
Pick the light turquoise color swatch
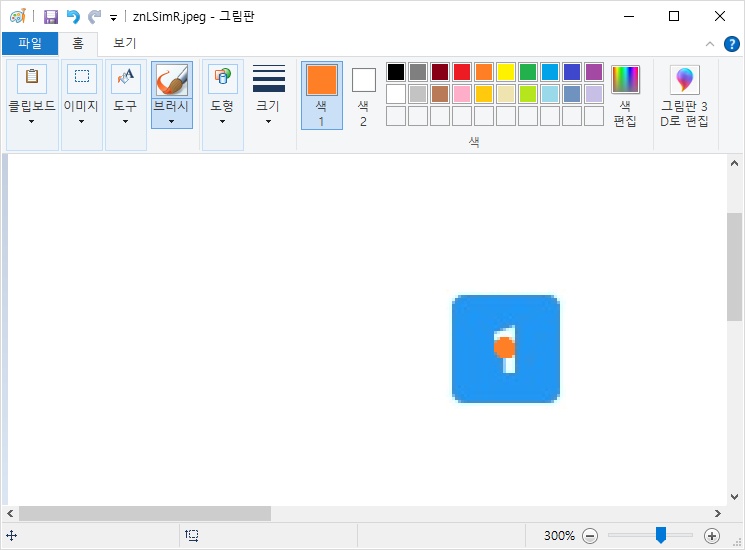550,94
